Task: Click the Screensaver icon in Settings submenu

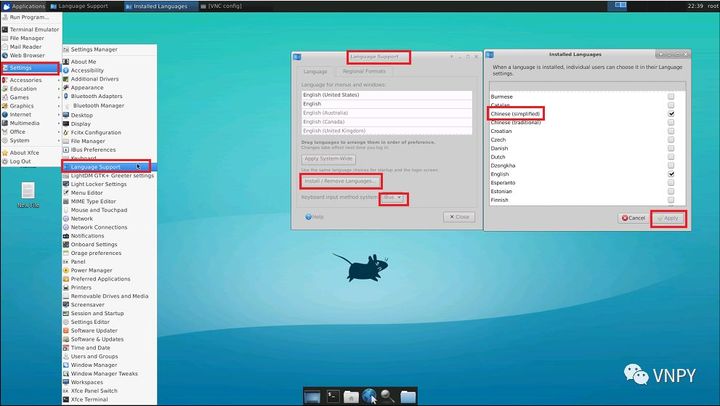Action: [x=66, y=304]
